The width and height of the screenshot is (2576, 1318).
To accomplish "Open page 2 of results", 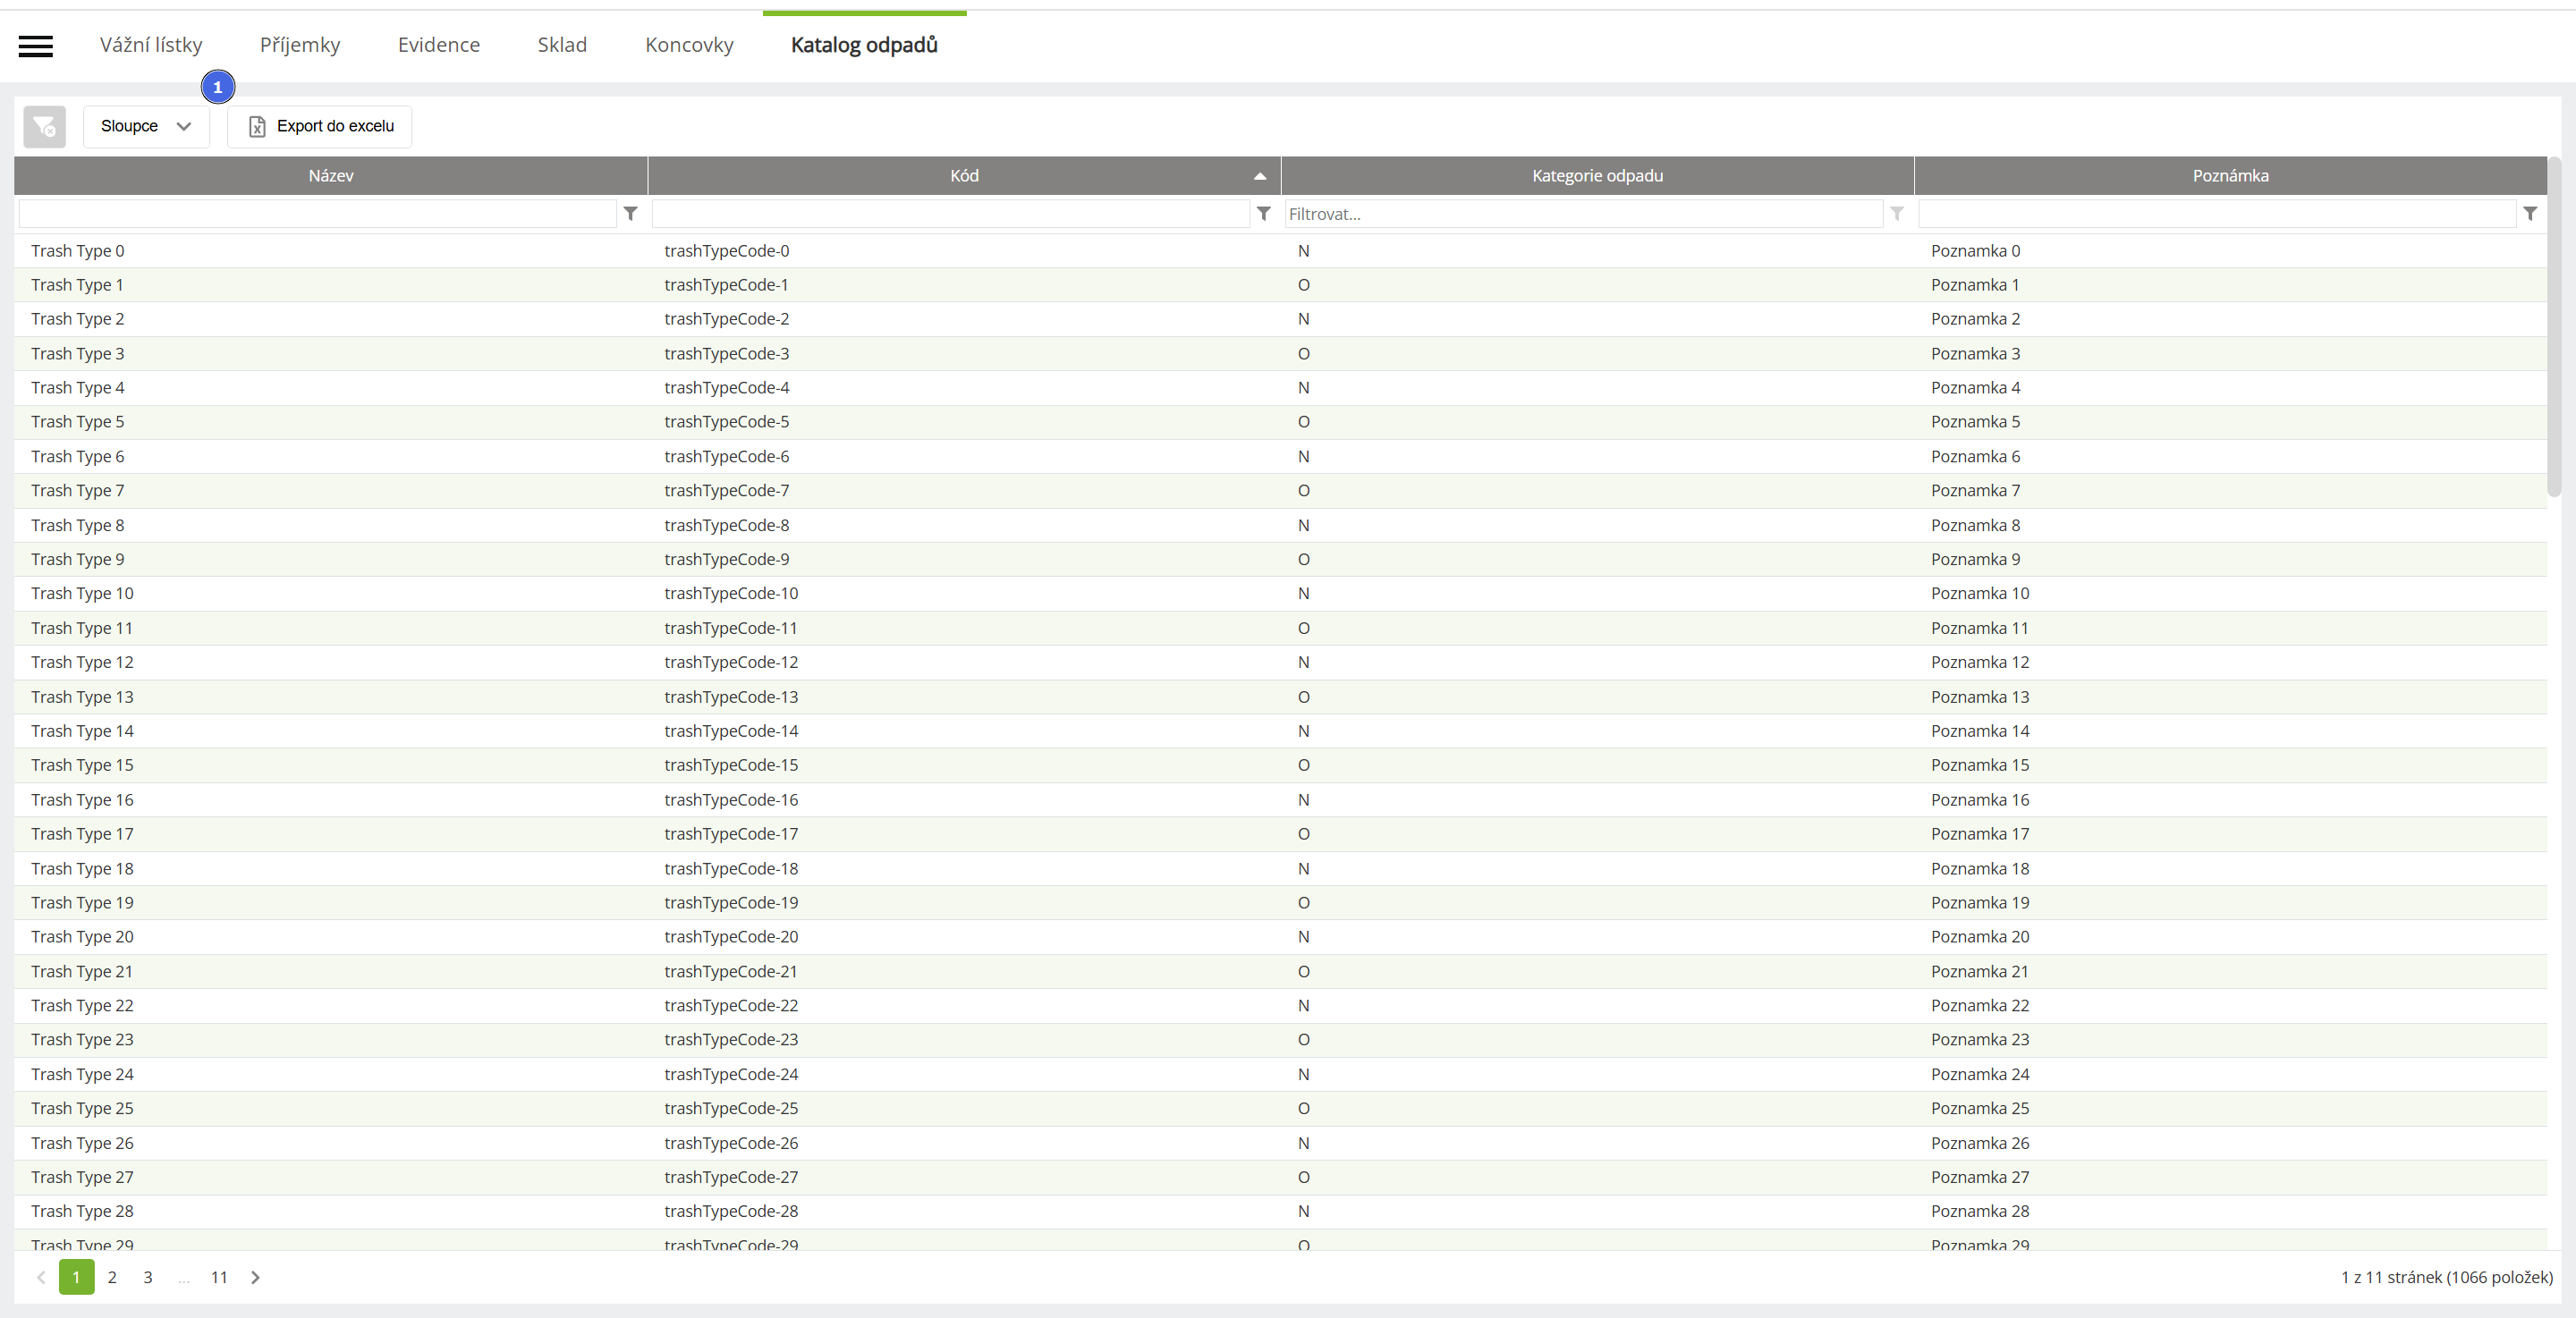I will tap(112, 1277).
